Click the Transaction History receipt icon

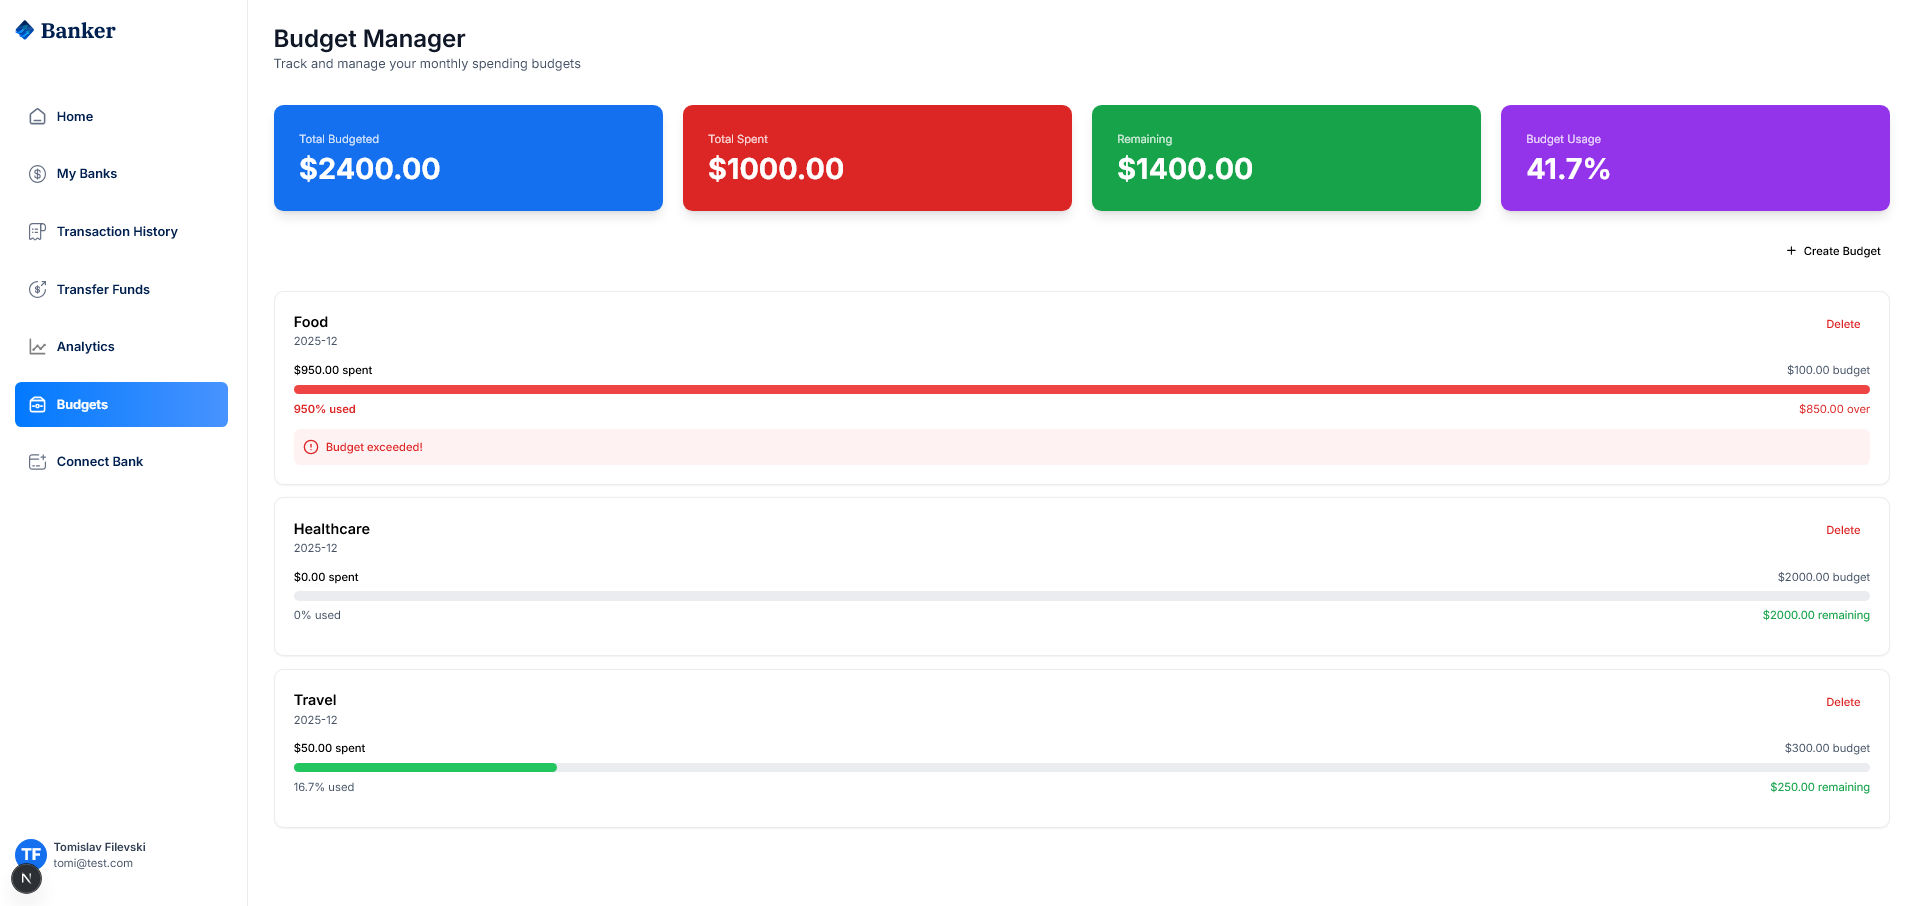pos(37,232)
